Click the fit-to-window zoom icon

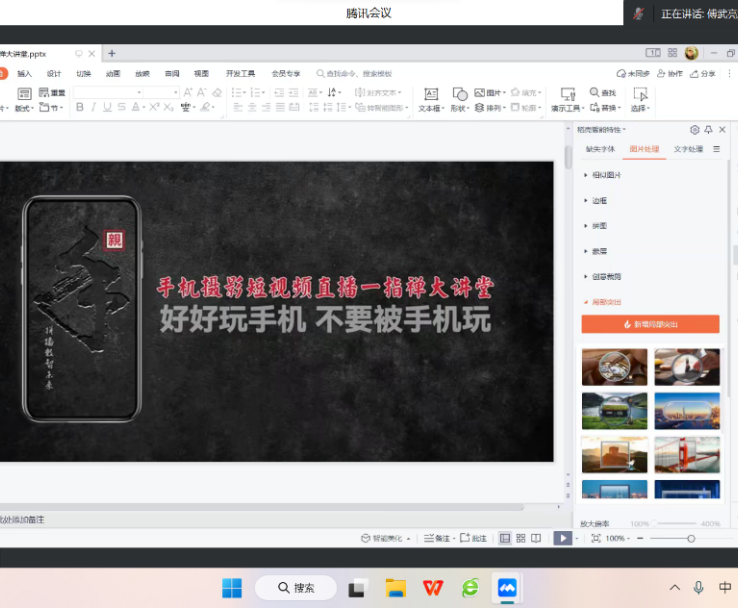tap(596, 538)
